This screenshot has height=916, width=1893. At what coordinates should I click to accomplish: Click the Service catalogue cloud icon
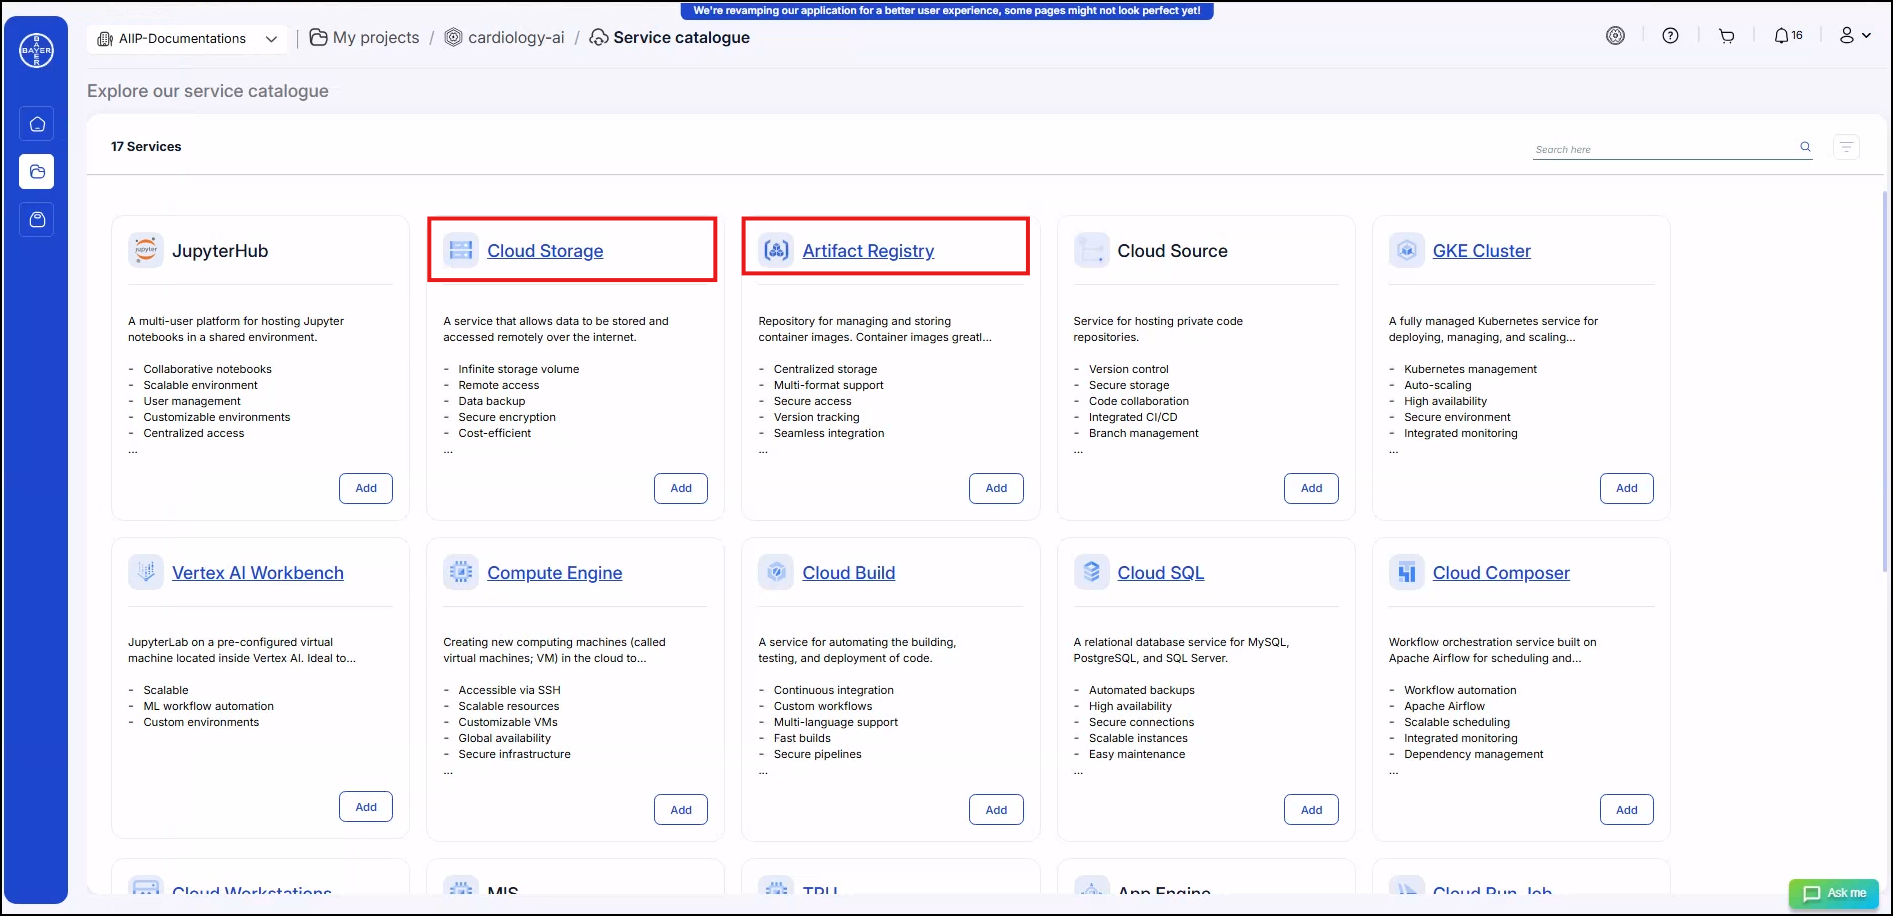point(599,37)
